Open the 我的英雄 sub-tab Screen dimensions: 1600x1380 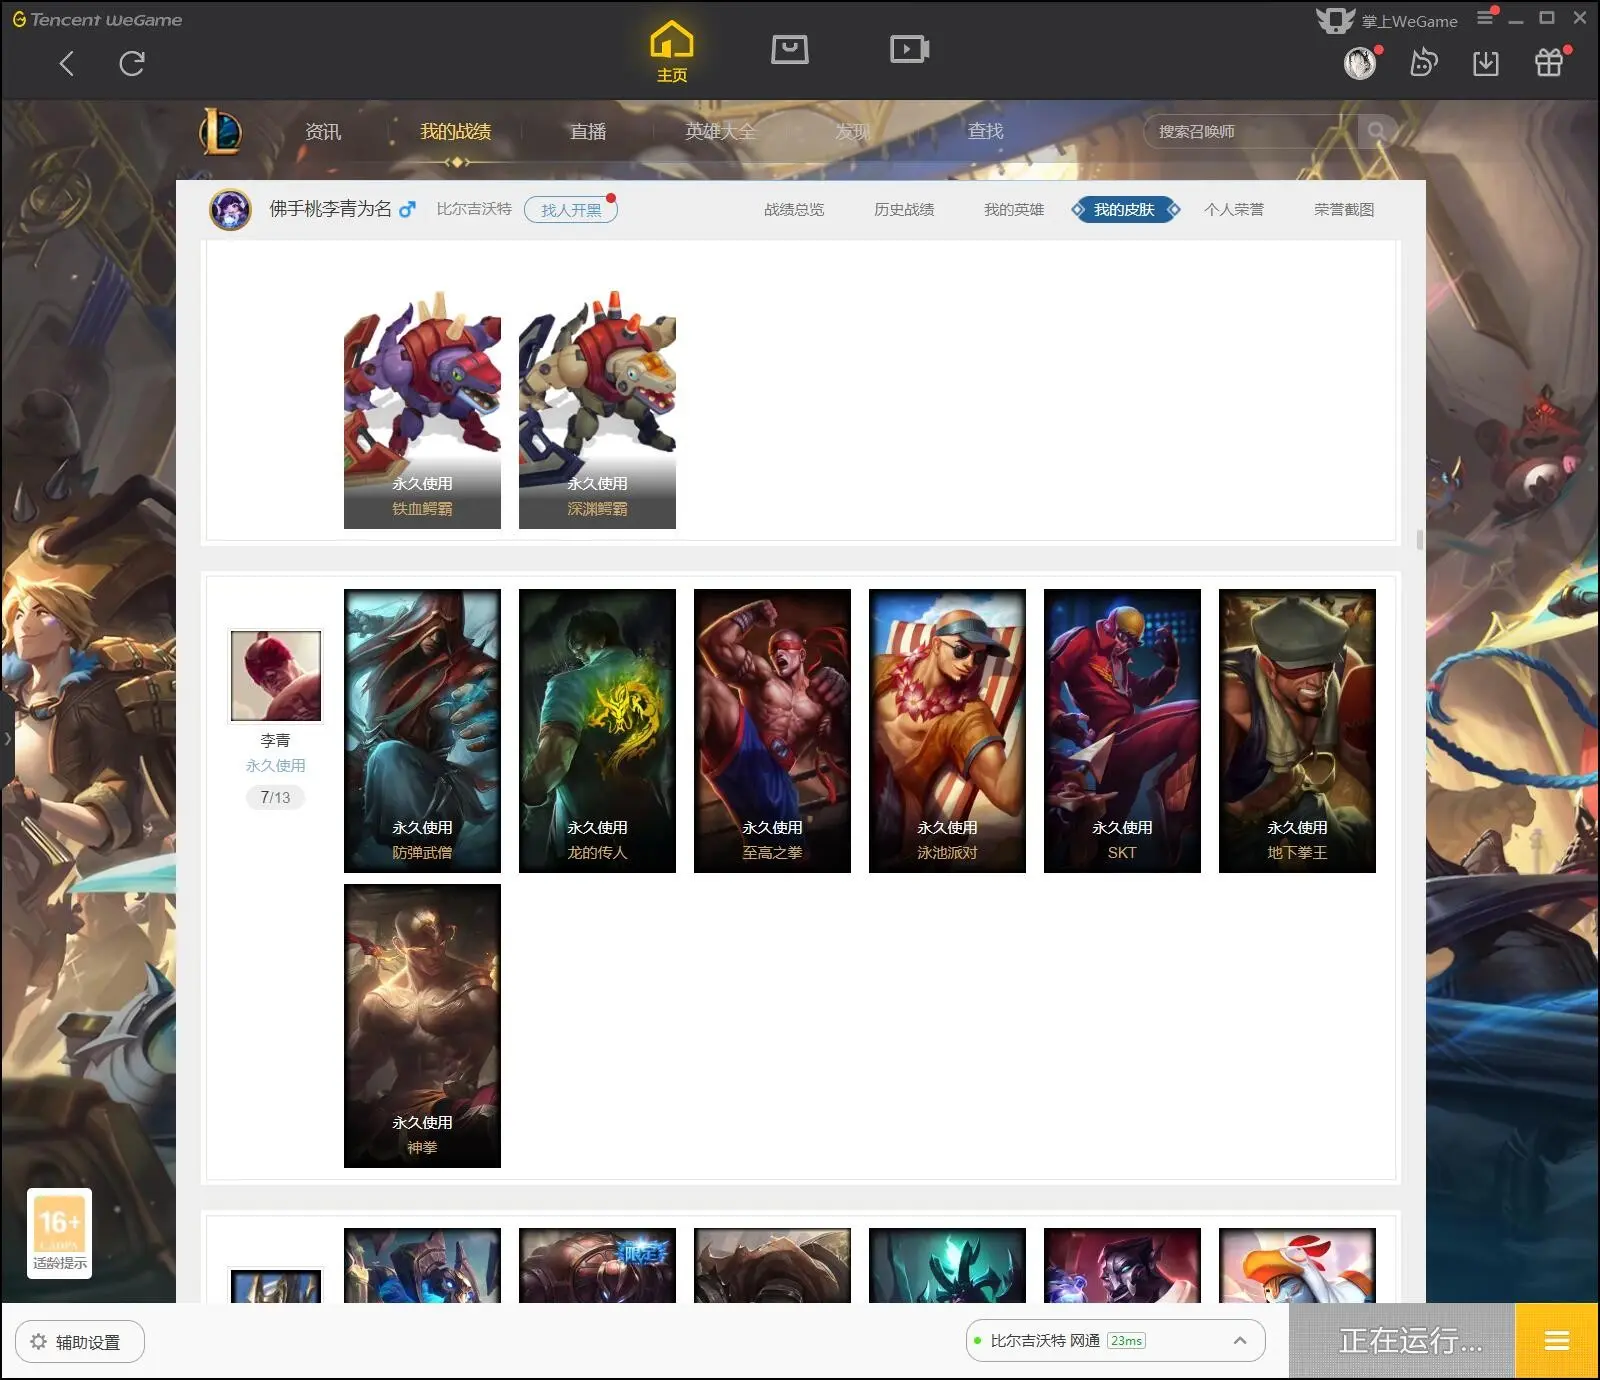pyautogui.click(x=1014, y=210)
